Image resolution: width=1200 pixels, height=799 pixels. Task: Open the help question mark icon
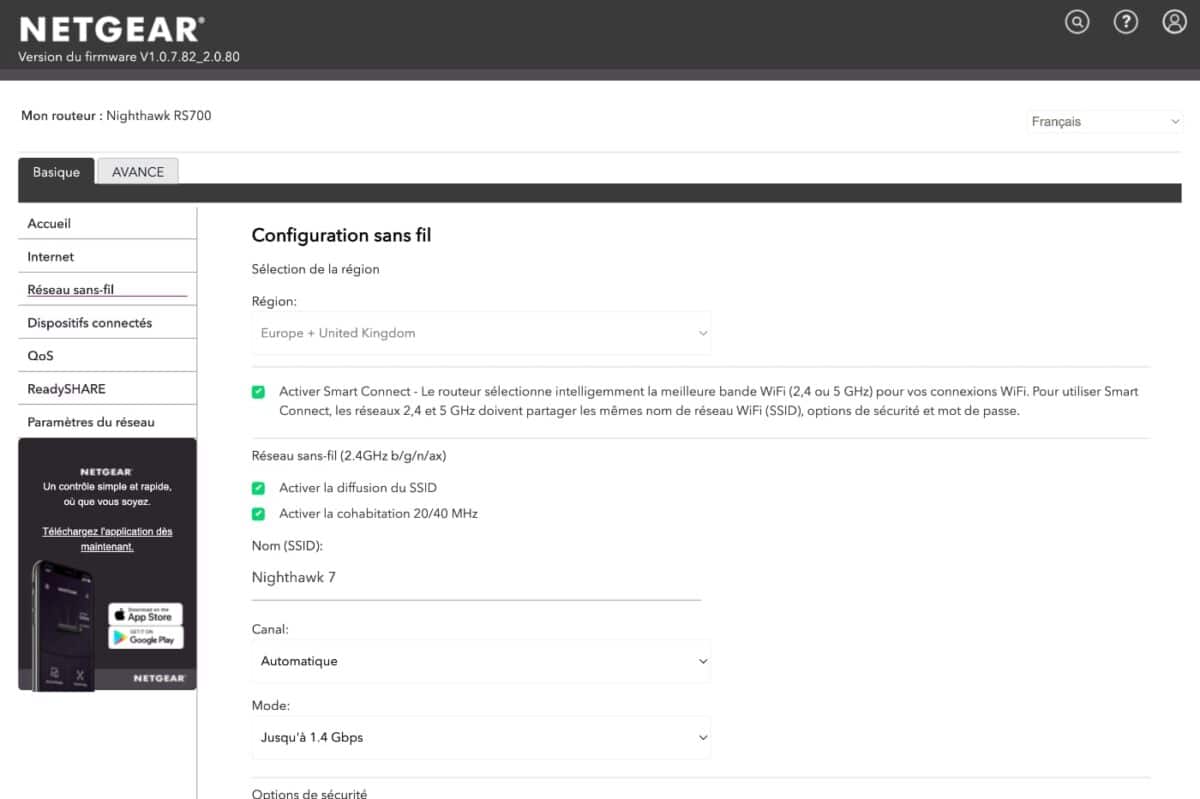click(x=1126, y=22)
